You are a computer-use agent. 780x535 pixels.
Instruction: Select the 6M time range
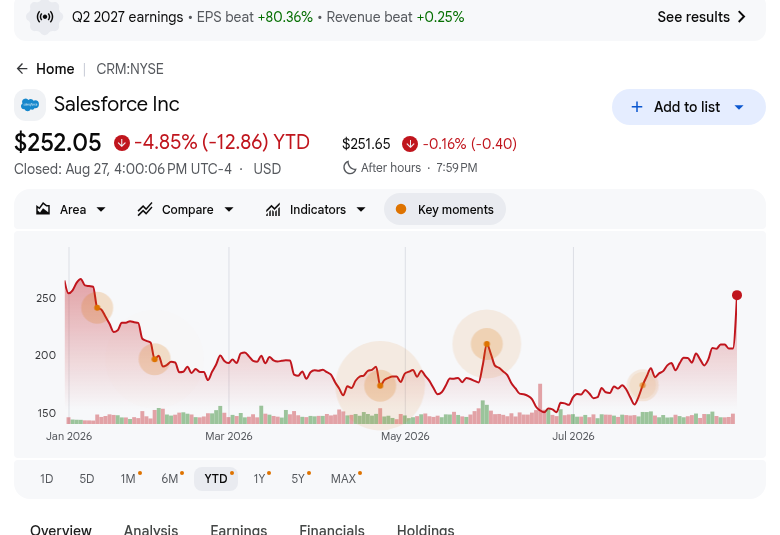pyautogui.click(x=171, y=479)
